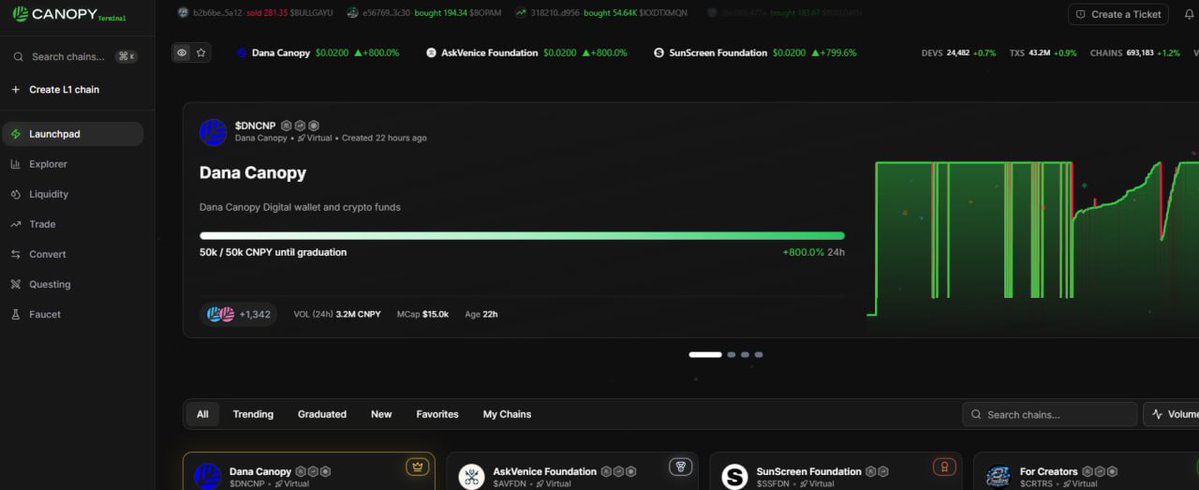Click the Search chains field above chain list
This screenshot has width=1199, height=490.
[x=1050, y=414]
